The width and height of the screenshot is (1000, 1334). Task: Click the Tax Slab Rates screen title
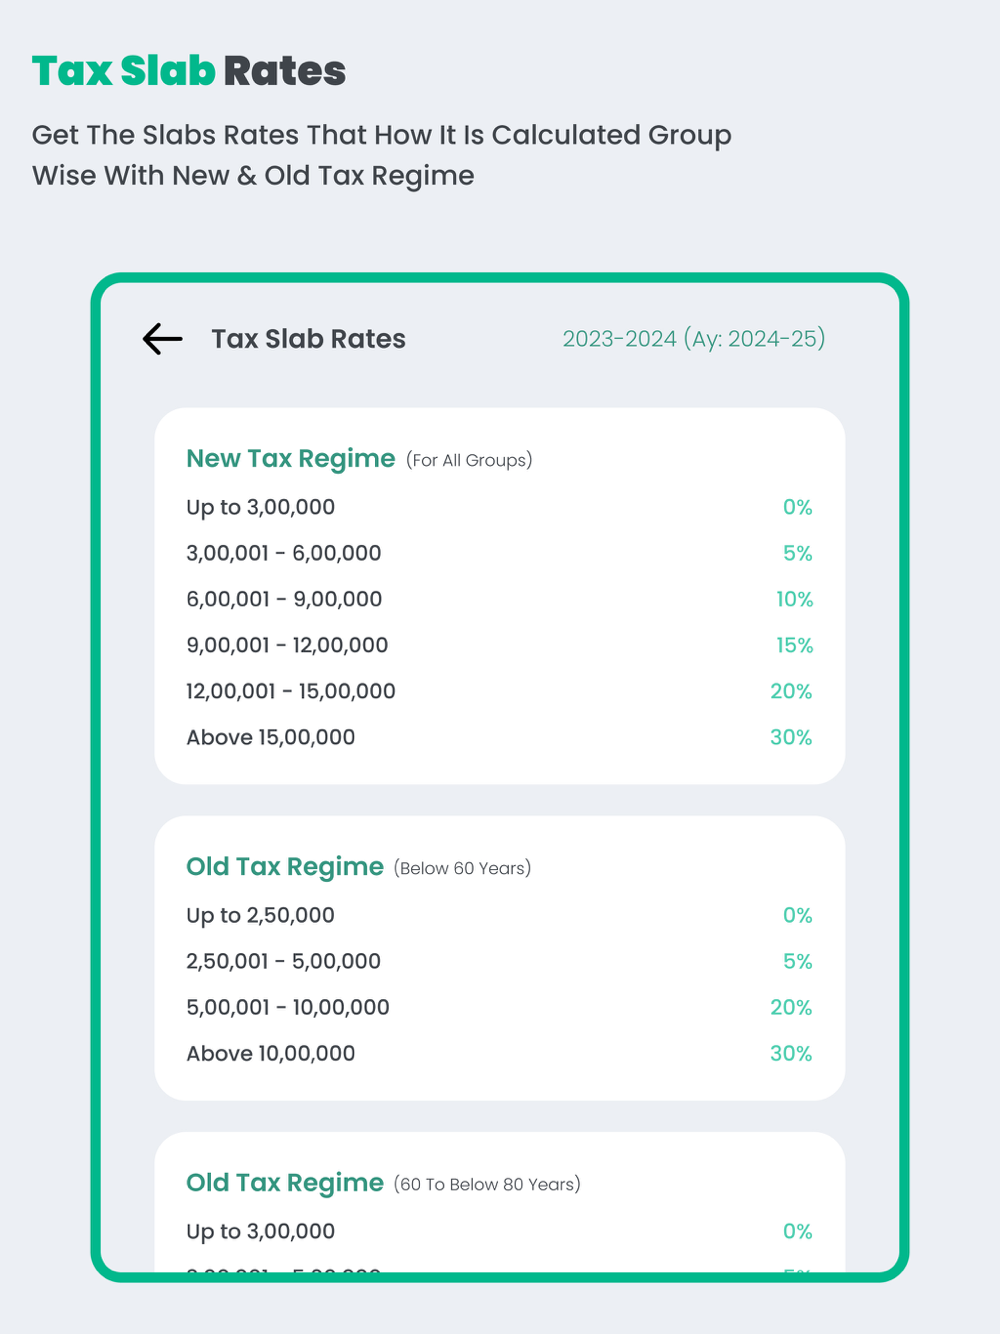pyautogui.click(x=308, y=339)
